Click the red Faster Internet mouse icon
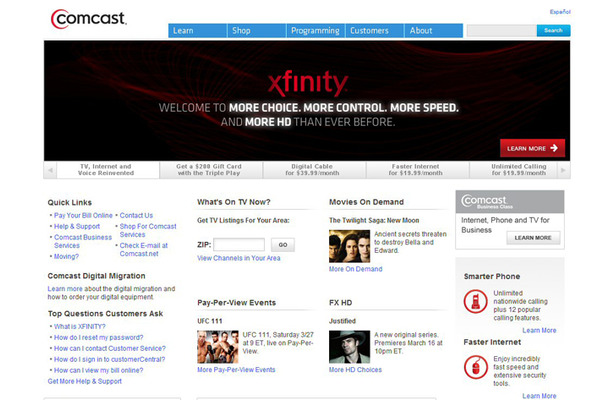The width and height of the screenshot is (610, 400). pyautogui.click(x=475, y=367)
